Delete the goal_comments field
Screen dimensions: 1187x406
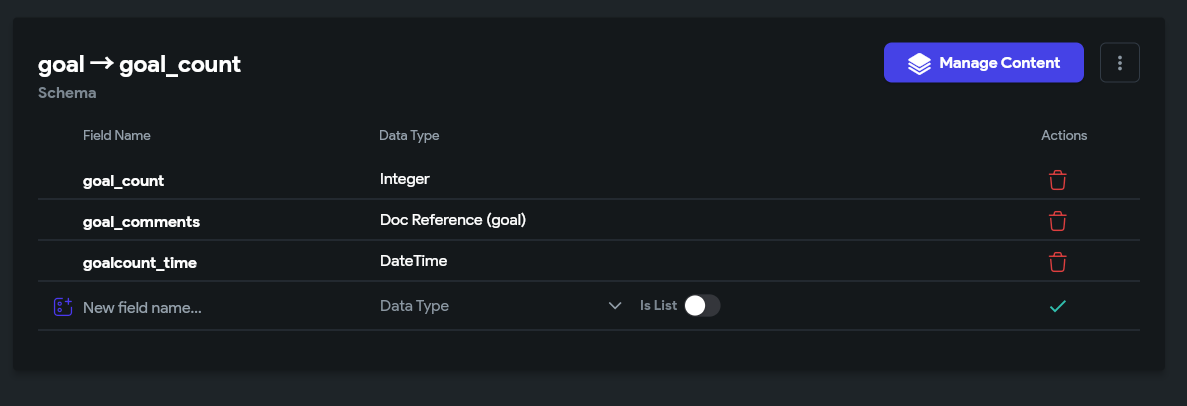pyautogui.click(x=1057, y=221)
